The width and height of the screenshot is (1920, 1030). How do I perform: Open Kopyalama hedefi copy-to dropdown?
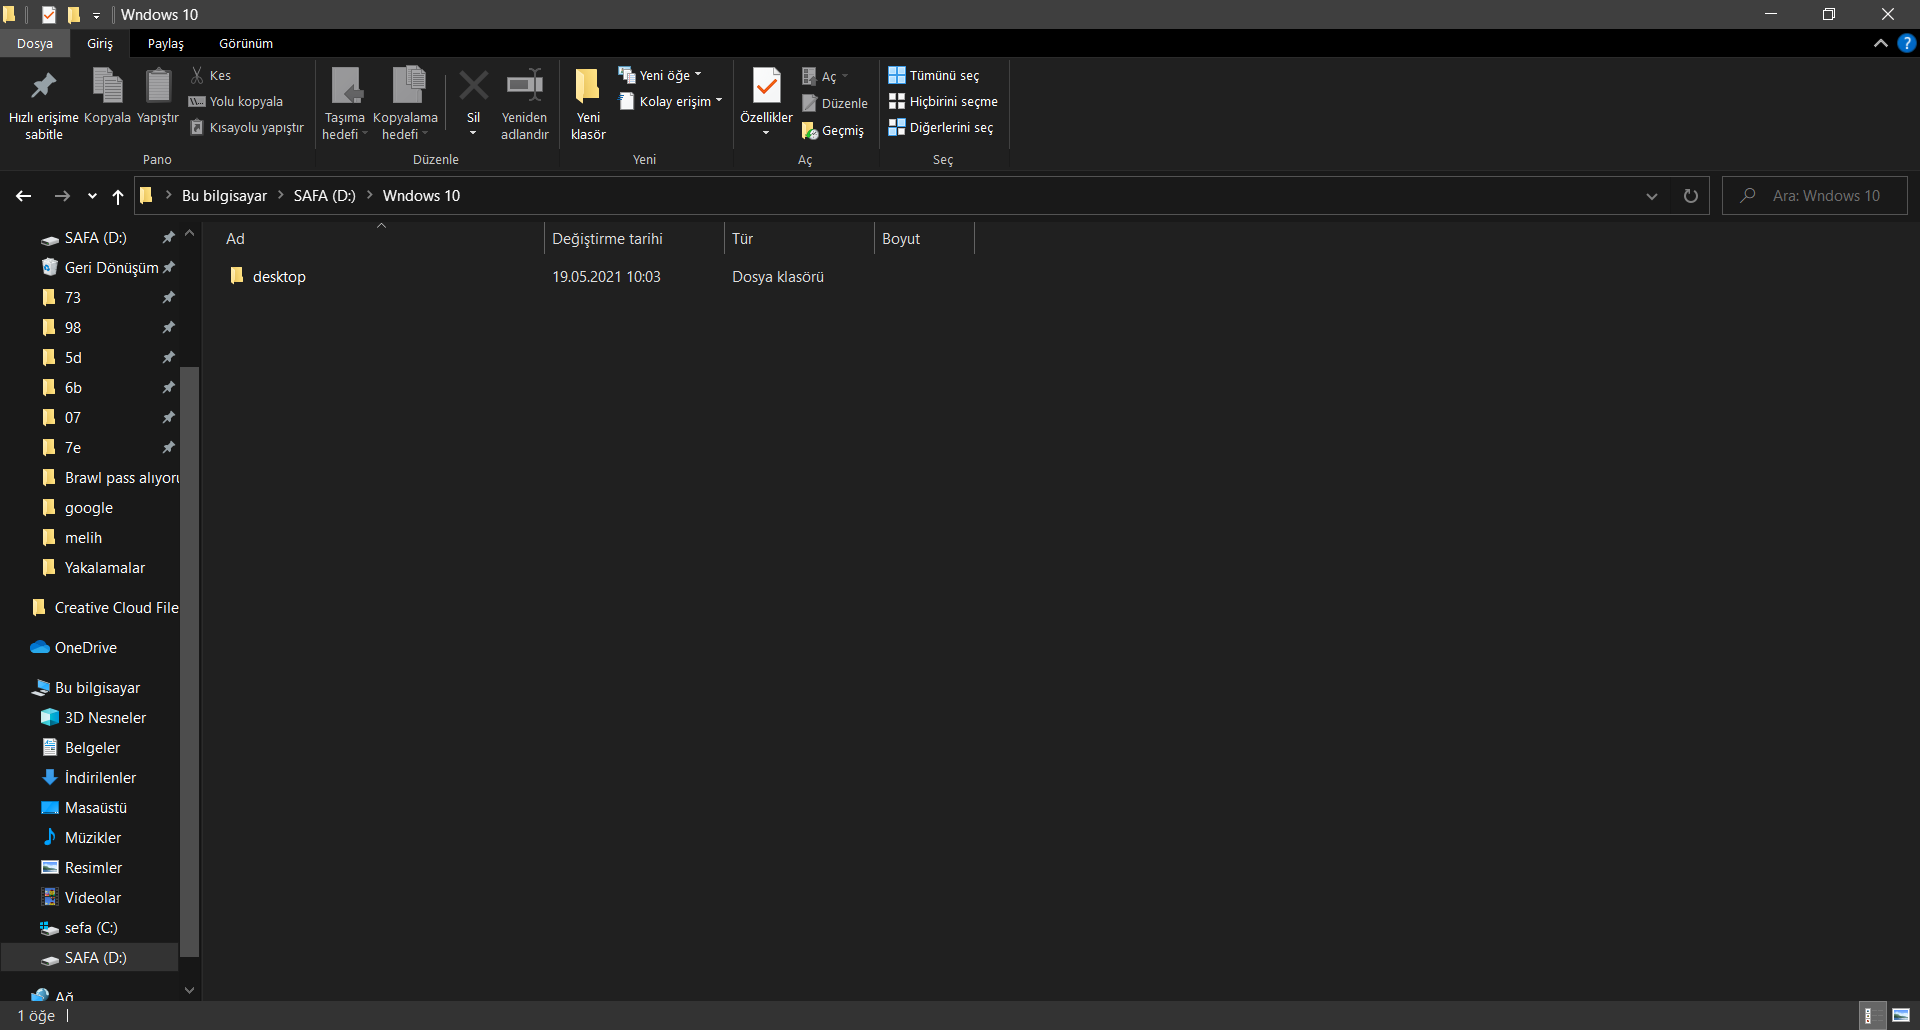[406, 104]
